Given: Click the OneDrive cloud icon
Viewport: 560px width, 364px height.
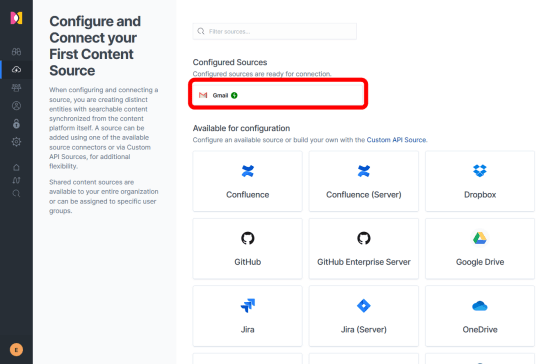Looking at the screenshot, I should (x=480, y=306).
